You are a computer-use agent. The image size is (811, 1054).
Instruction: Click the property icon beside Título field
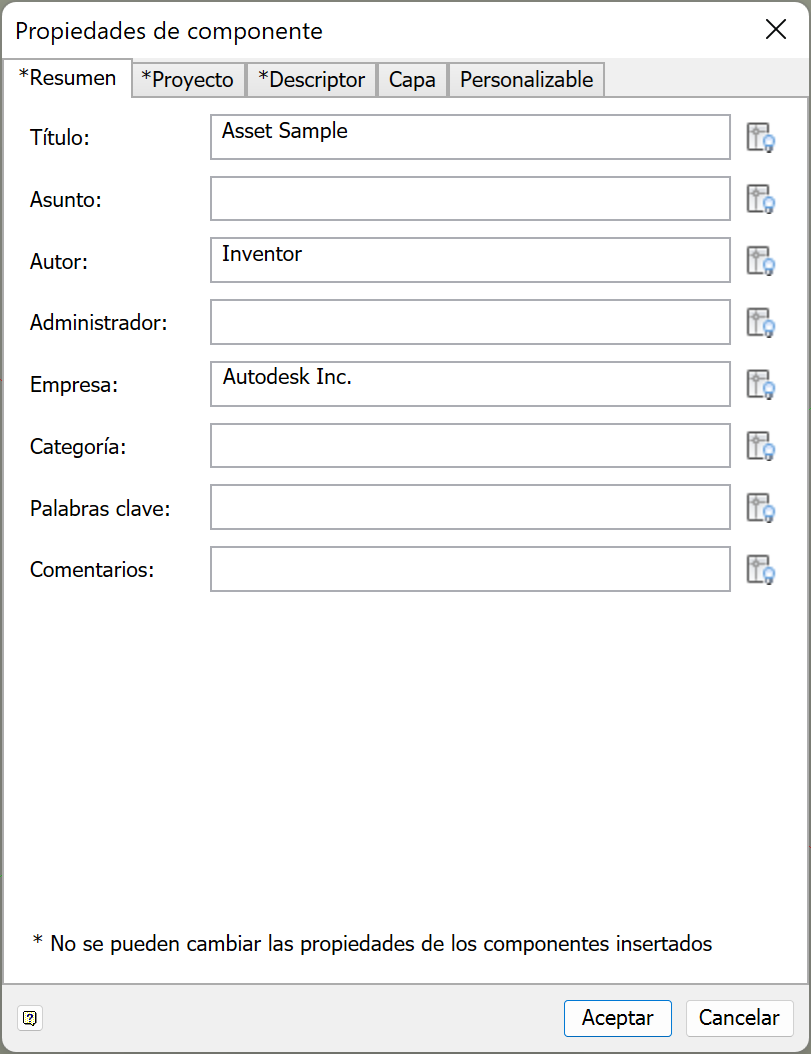click(761, 138)
